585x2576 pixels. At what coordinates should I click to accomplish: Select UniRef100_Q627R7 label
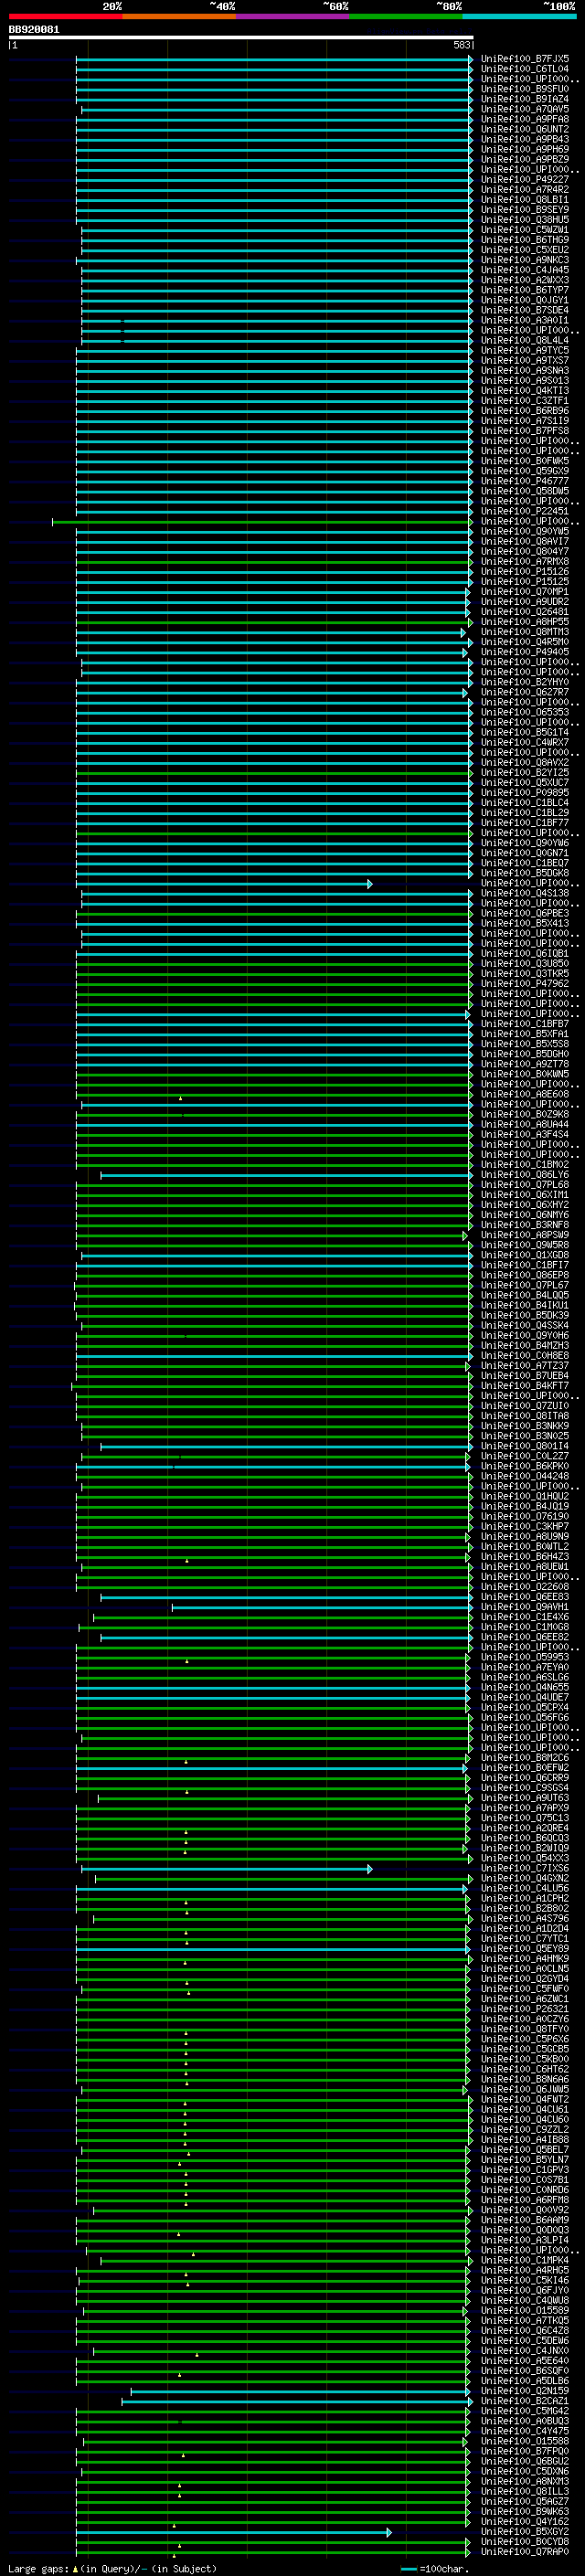(x=525, y=692)
